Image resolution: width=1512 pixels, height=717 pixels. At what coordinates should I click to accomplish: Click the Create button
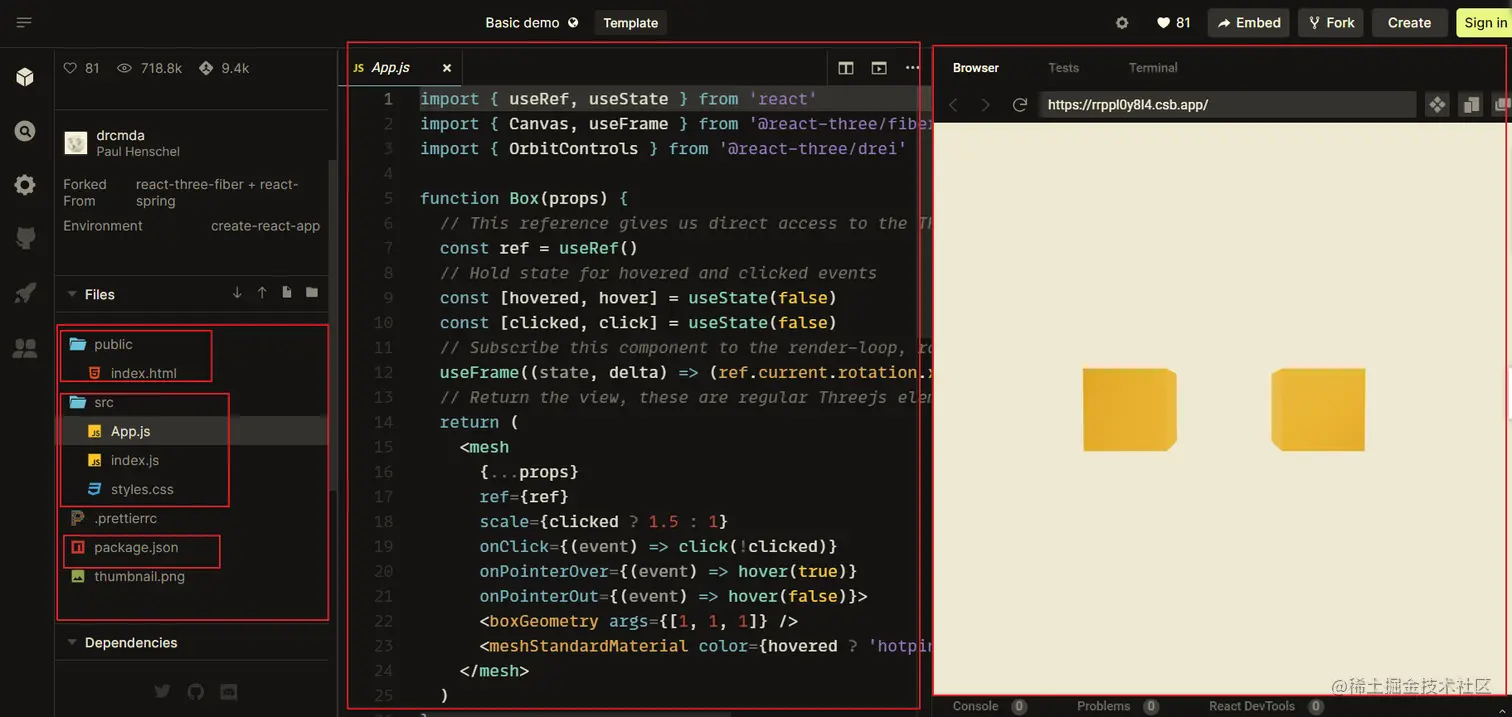pyautogui.click(x=1409, y=23)
